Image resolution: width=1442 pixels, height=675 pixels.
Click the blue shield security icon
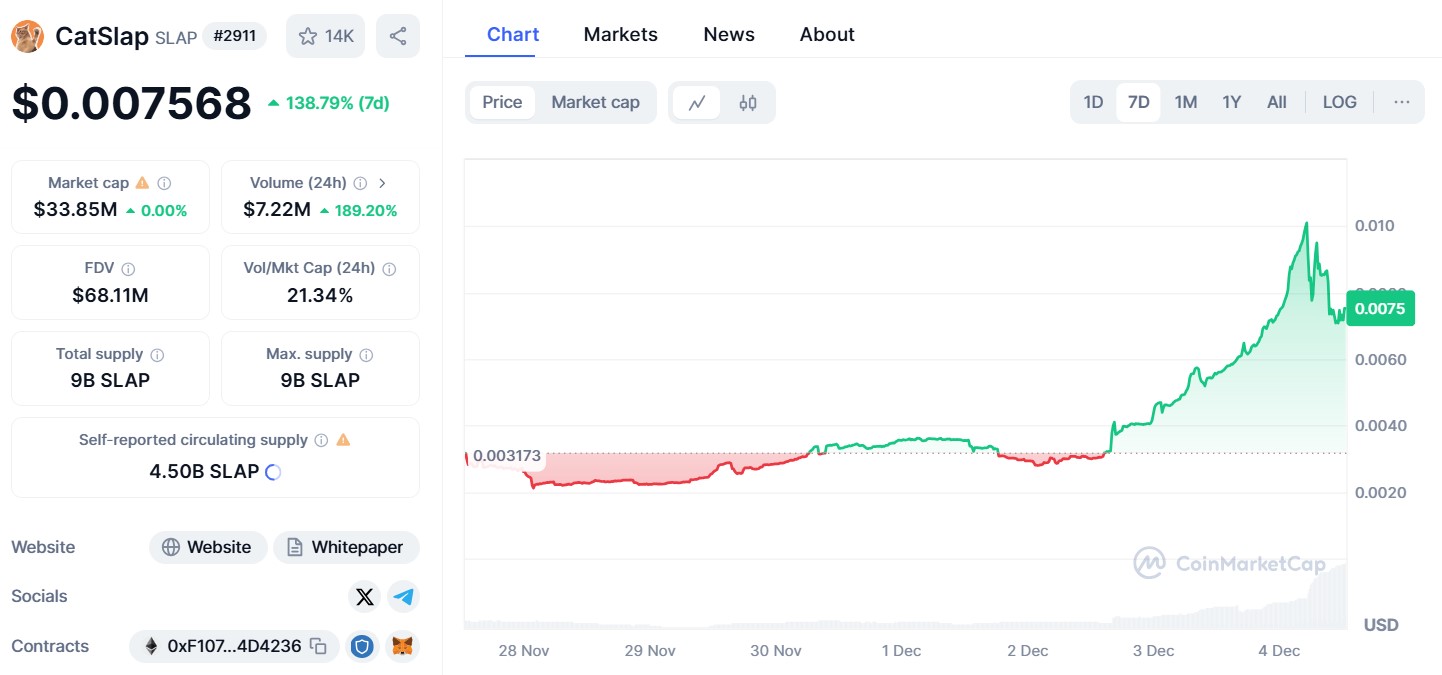tap(362, 646)
